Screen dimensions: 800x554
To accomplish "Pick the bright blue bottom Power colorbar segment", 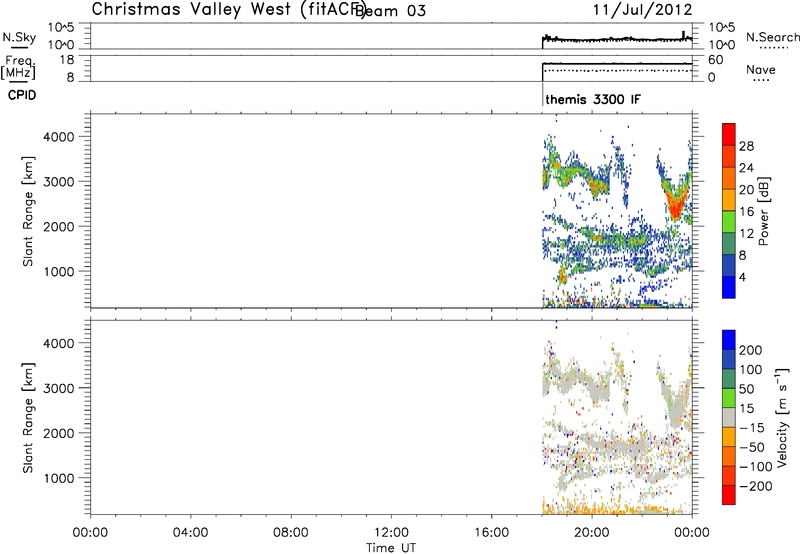I will click(729, 287).
